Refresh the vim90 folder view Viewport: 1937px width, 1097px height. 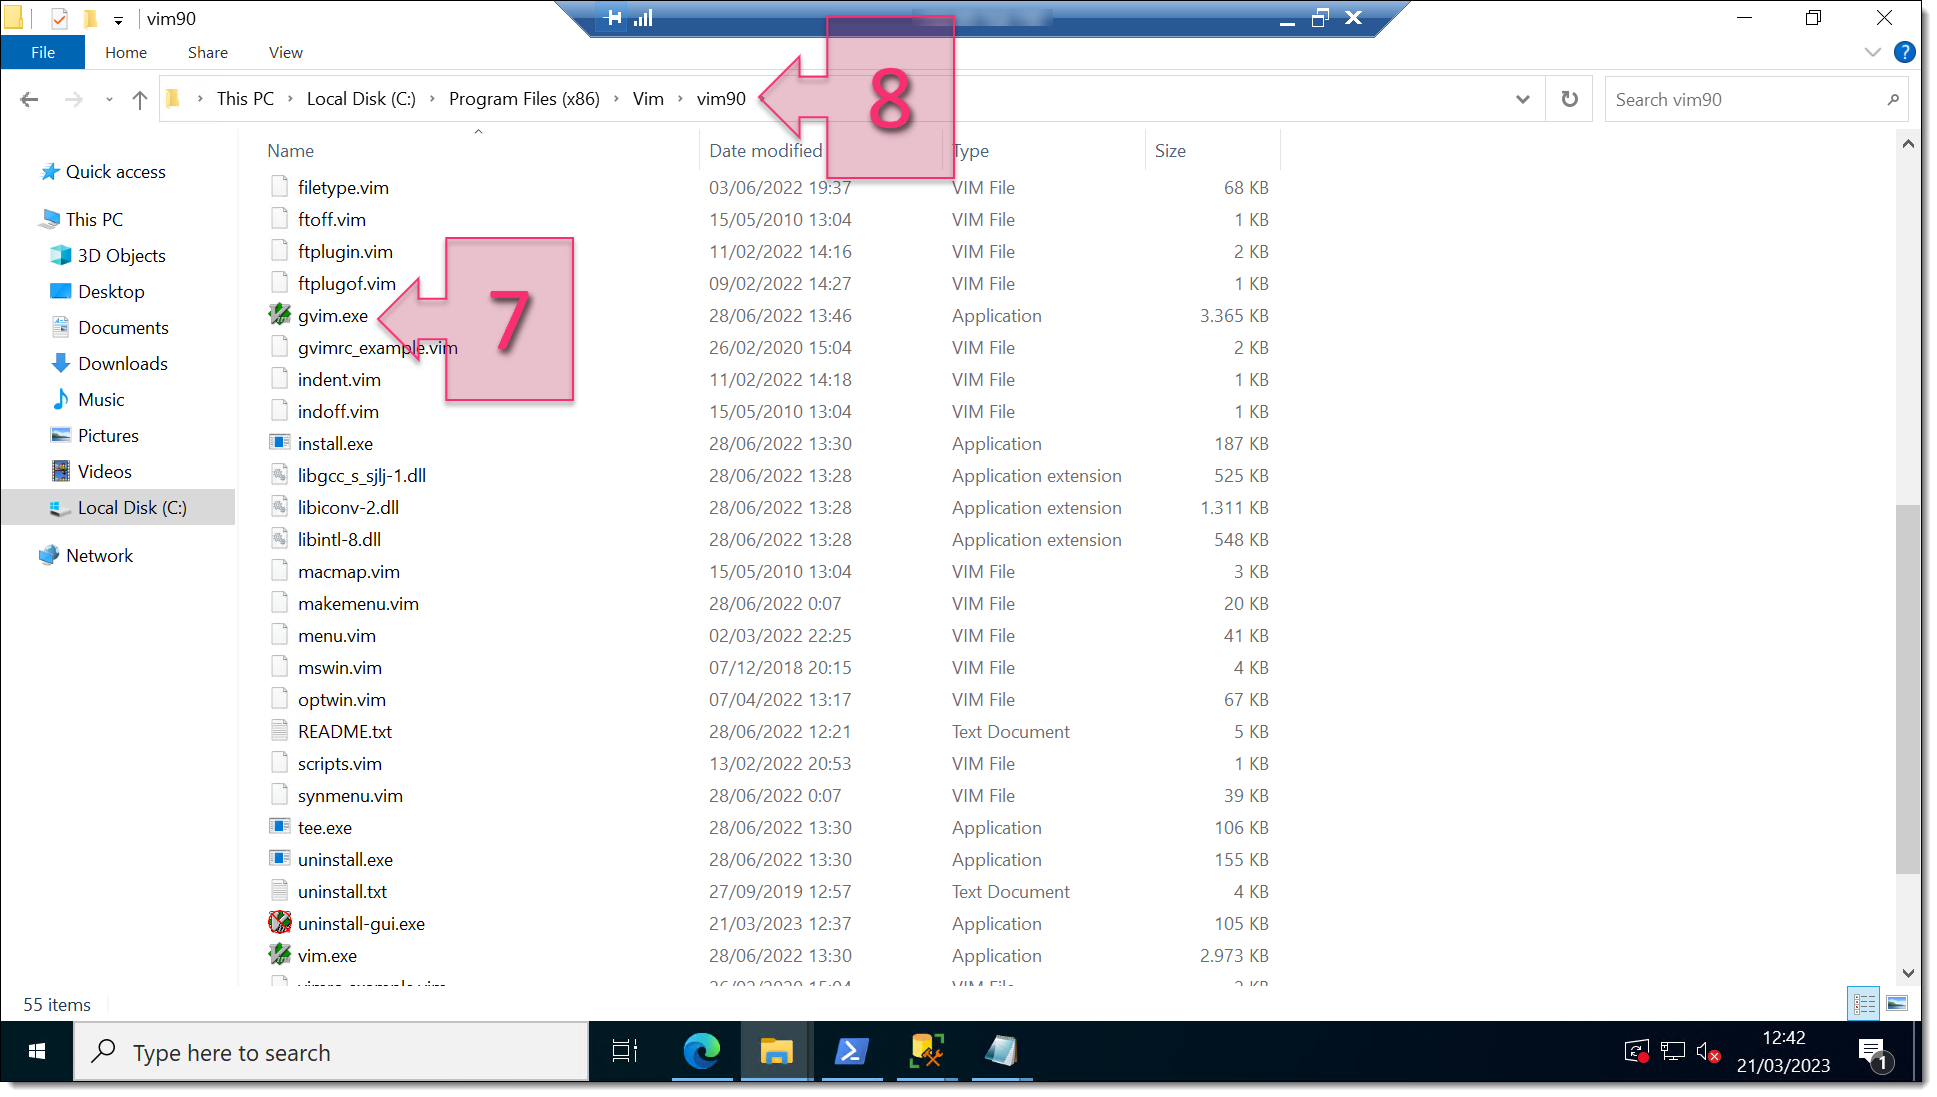(x=1569, y=99)
